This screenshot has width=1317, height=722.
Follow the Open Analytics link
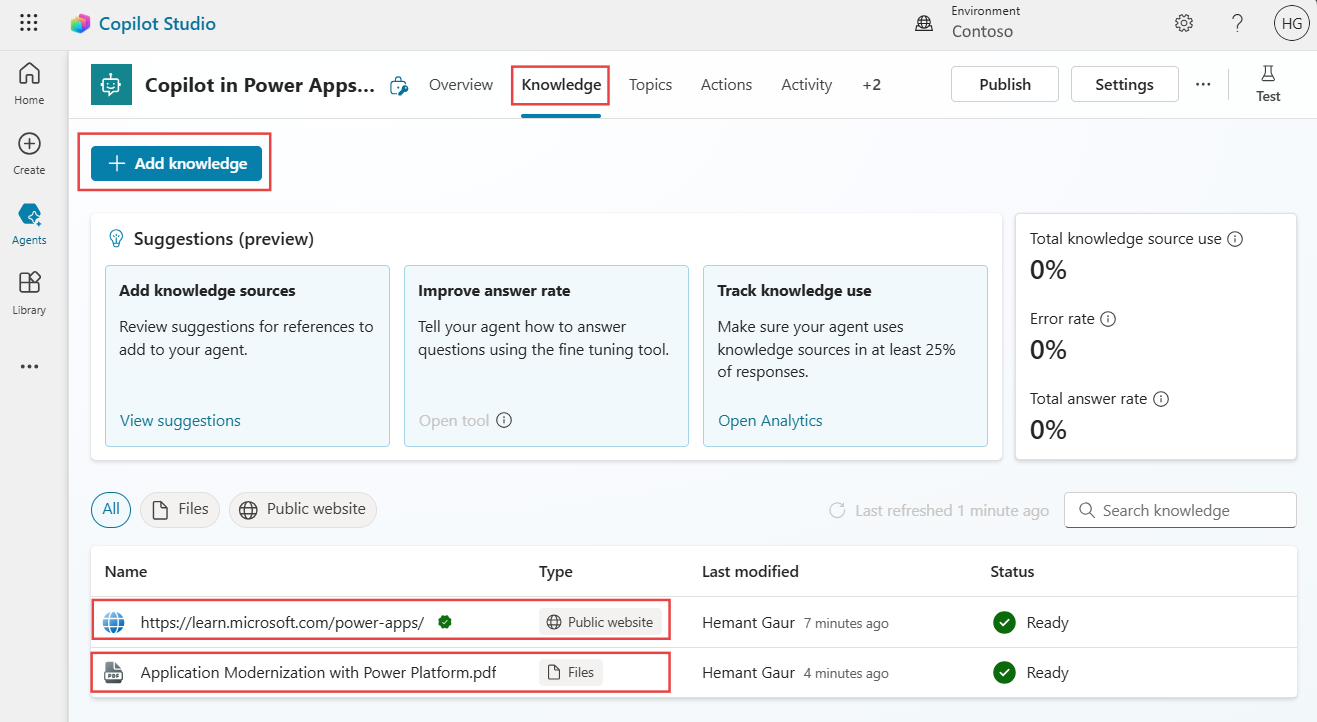pos(770,420)
